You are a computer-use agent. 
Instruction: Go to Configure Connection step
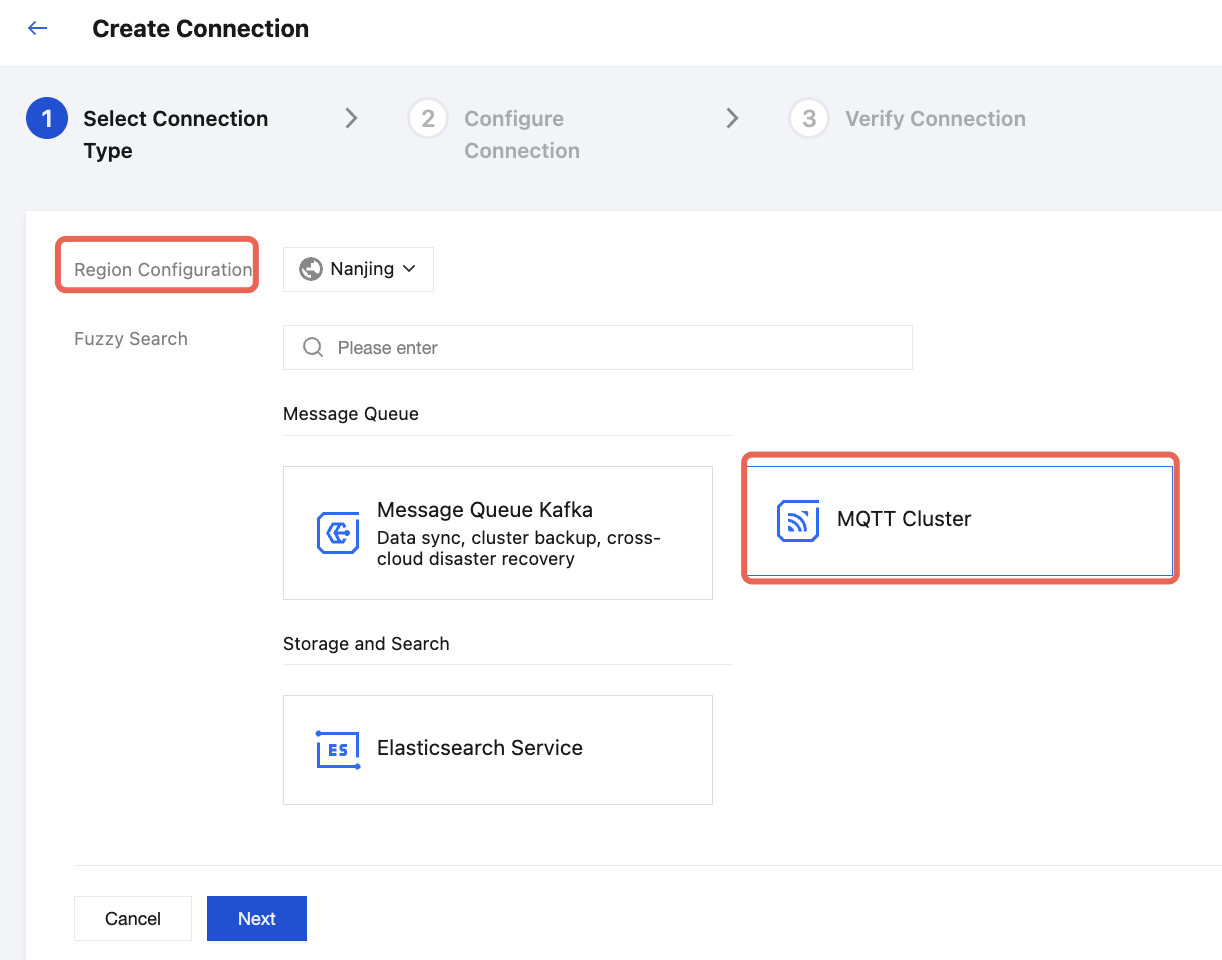(521, 134)
